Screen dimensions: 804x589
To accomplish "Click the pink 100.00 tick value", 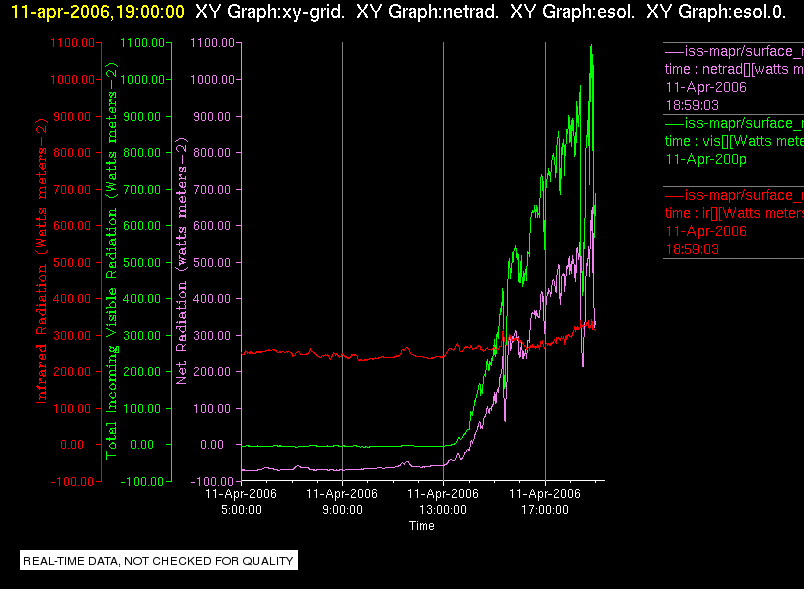I will click(x=212, y=409).
